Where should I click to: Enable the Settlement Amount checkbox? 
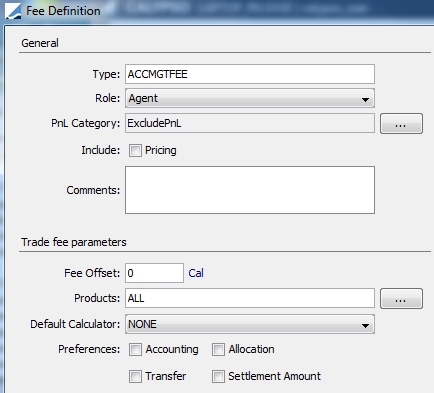tap(218, 377)
